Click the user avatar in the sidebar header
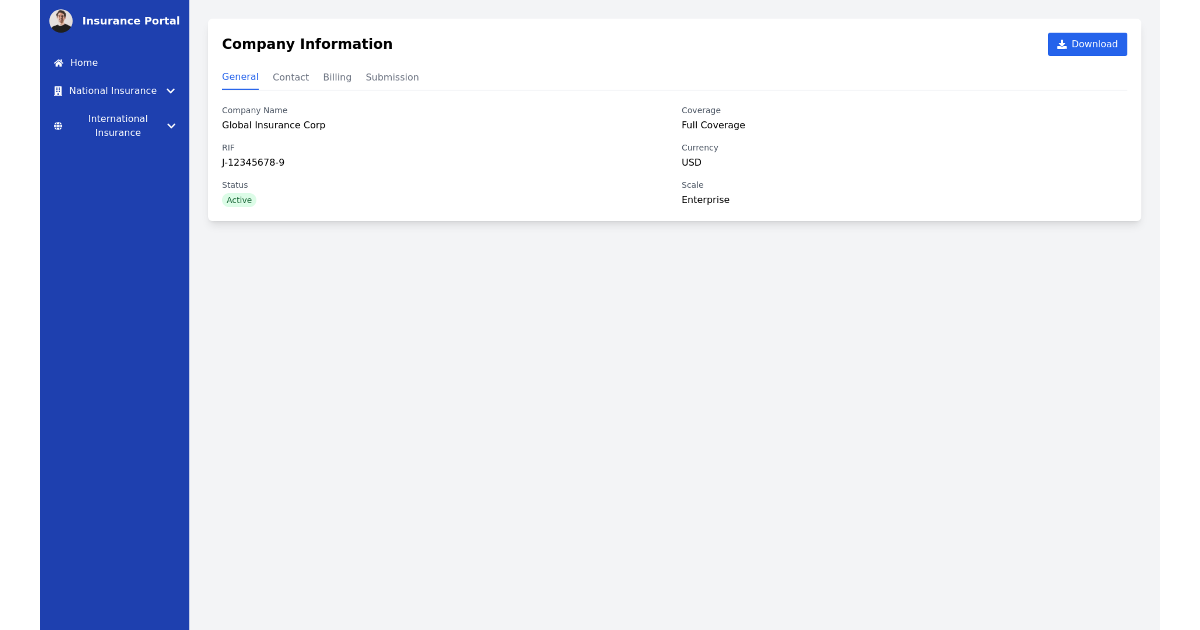The height and width of the screenshot is (630, 1200). point(61,21)
